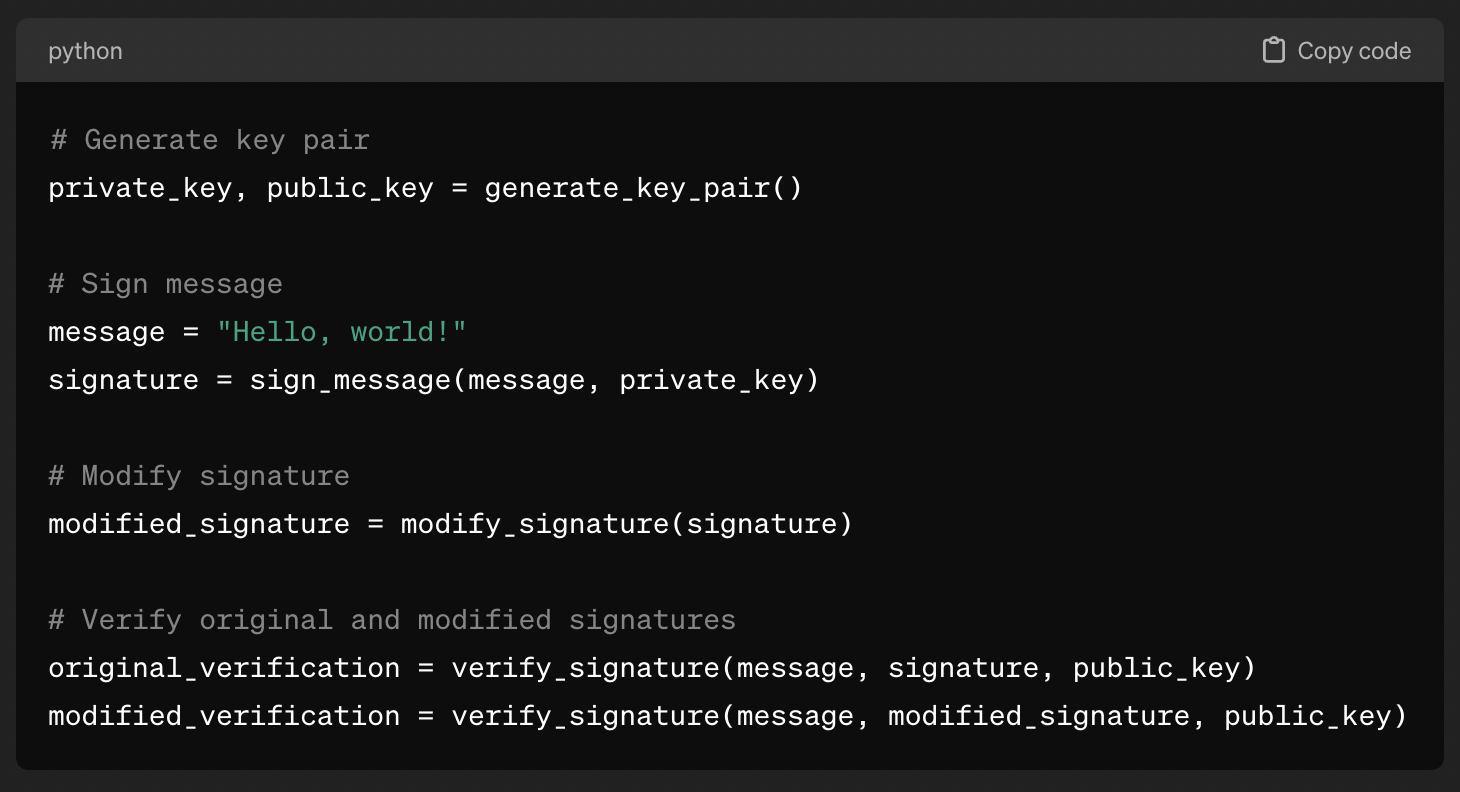The width and height of the screenshot is (1460, 792).
Task: Click the Sign message comment
Action: tap(164, 283)
